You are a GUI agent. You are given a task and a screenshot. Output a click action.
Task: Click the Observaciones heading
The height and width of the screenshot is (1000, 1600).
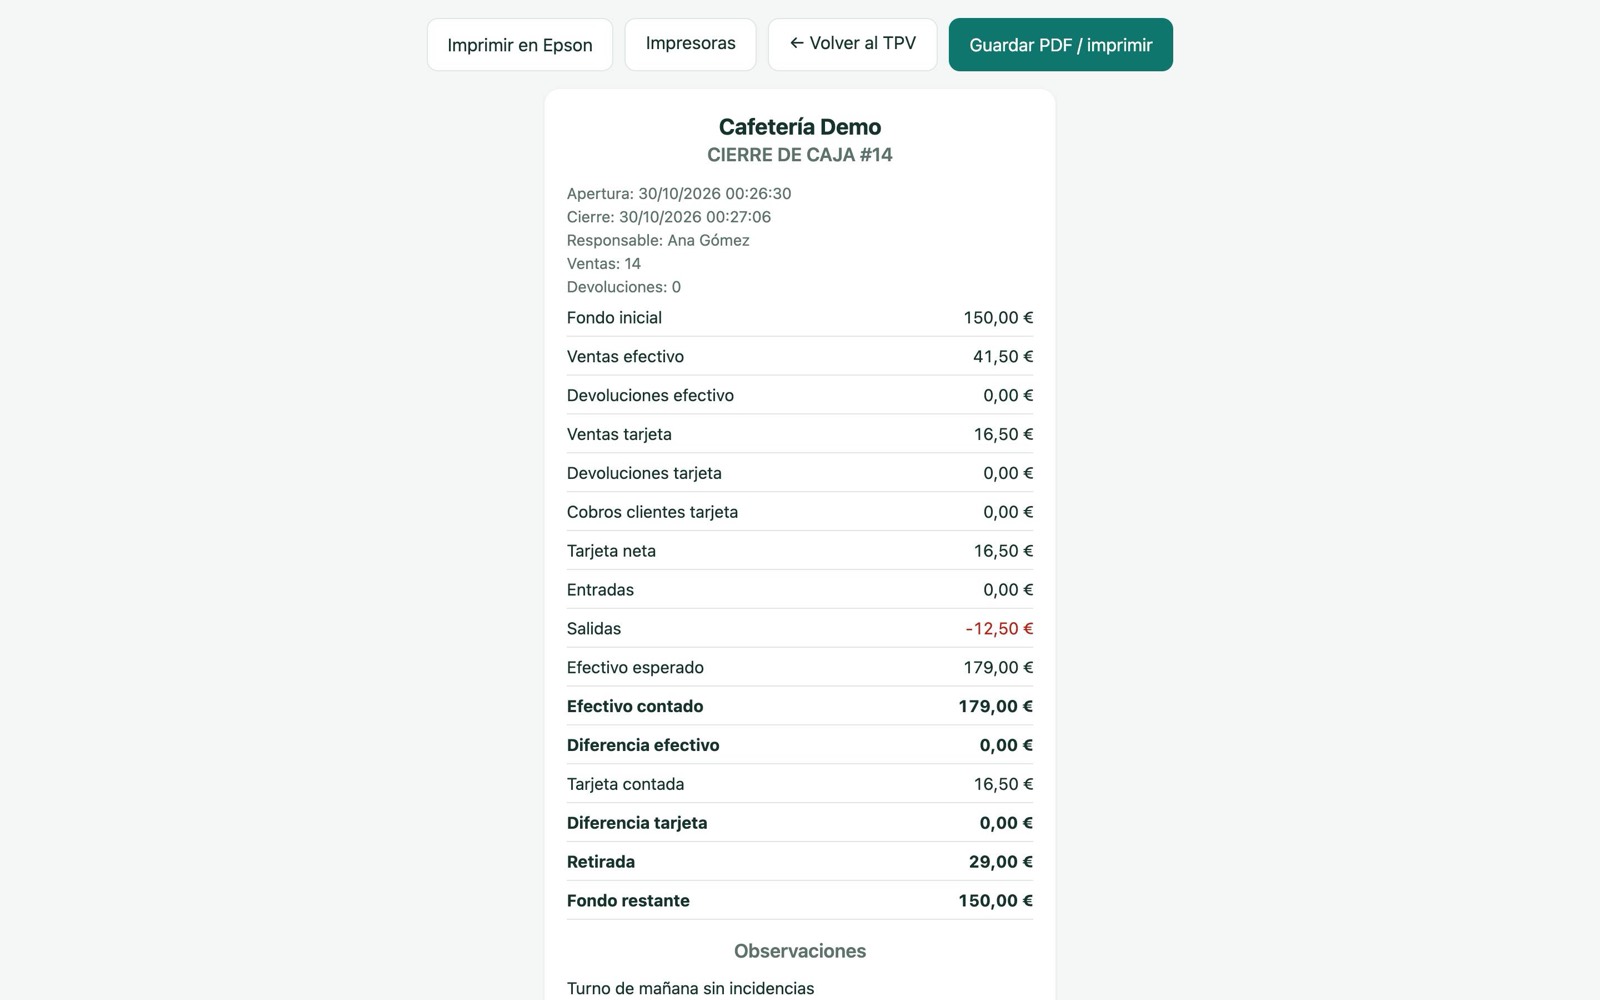[800, 951]
